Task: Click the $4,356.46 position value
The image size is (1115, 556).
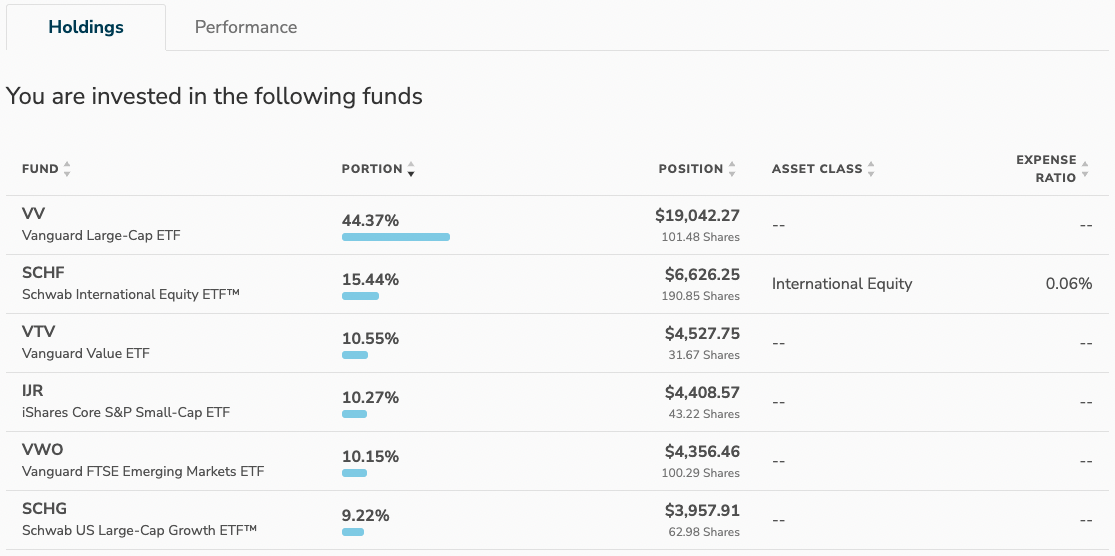Action: [703, 451]
